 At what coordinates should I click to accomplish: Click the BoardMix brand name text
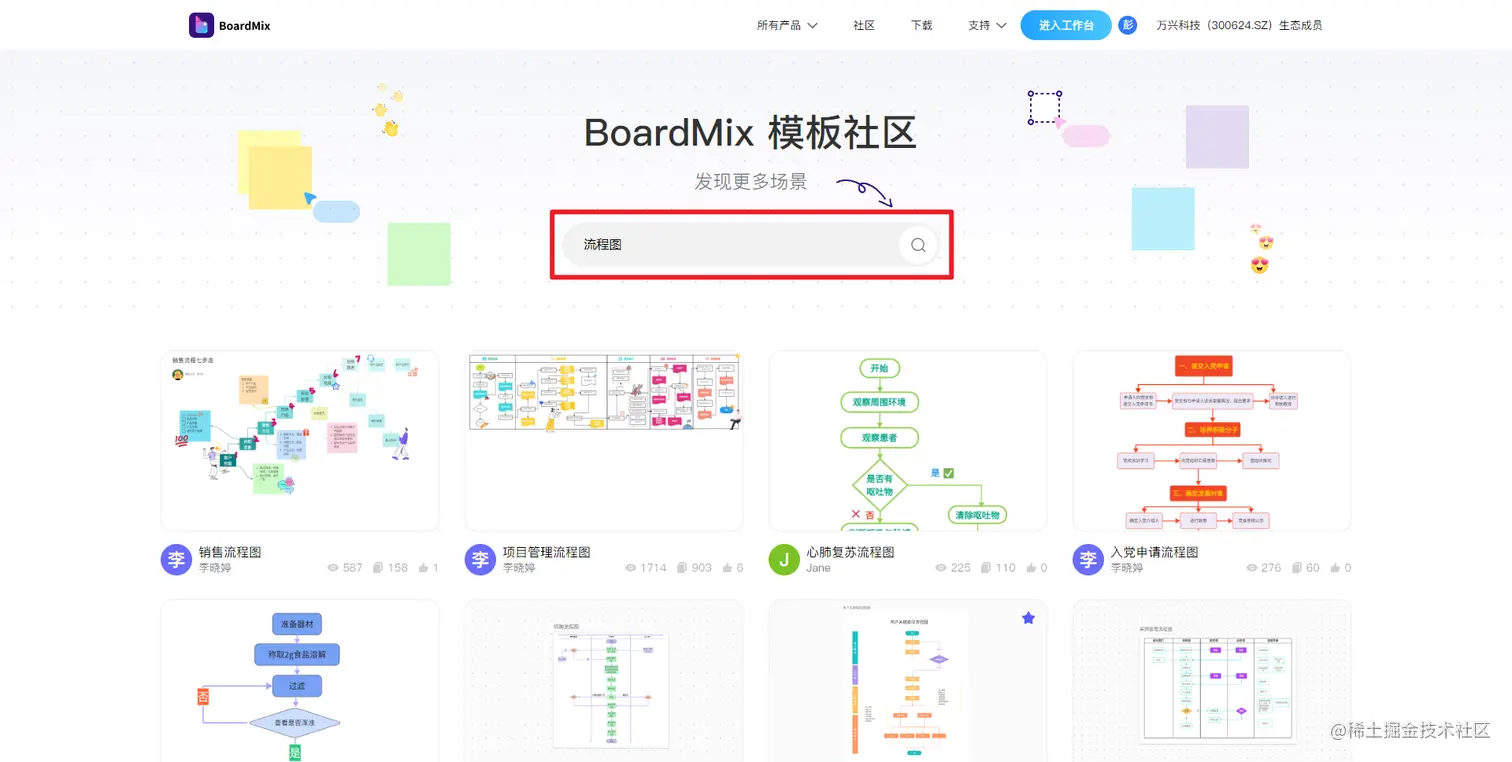(x=245, y=25)
